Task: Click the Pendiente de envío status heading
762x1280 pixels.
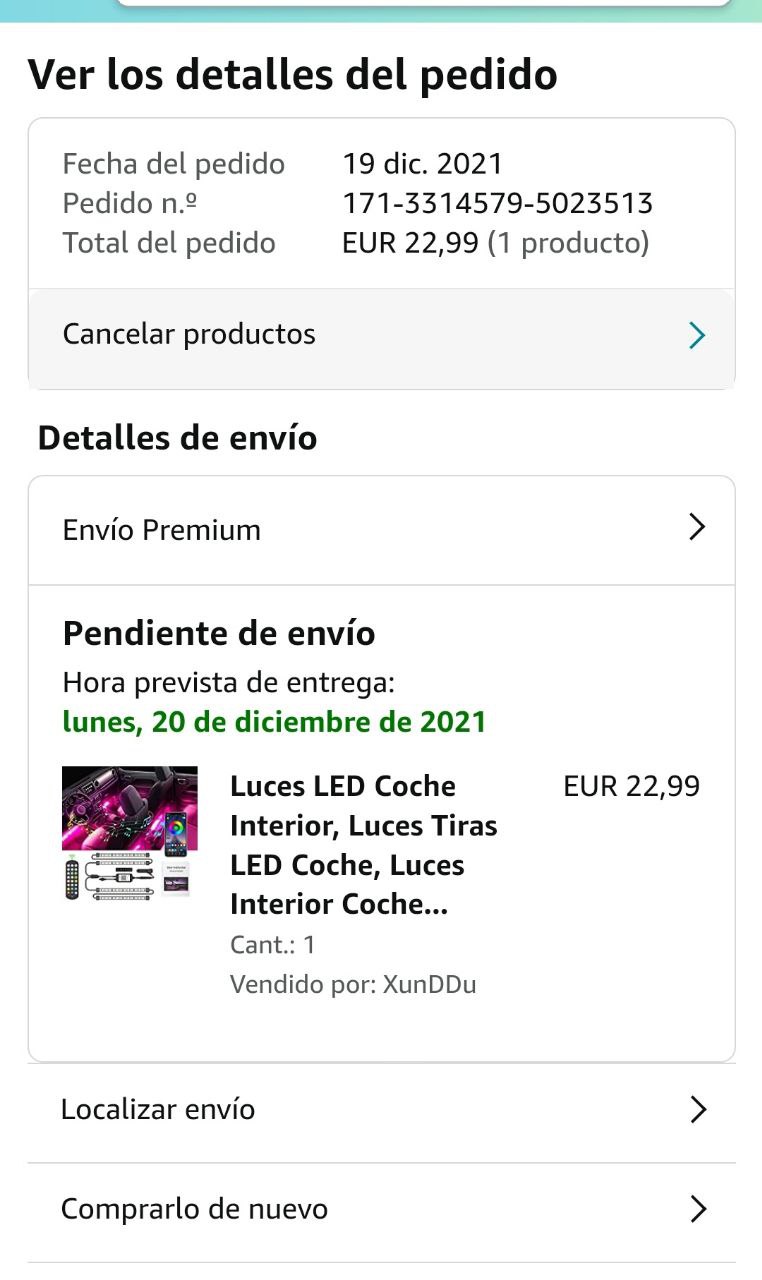Action: click(219, 633)
